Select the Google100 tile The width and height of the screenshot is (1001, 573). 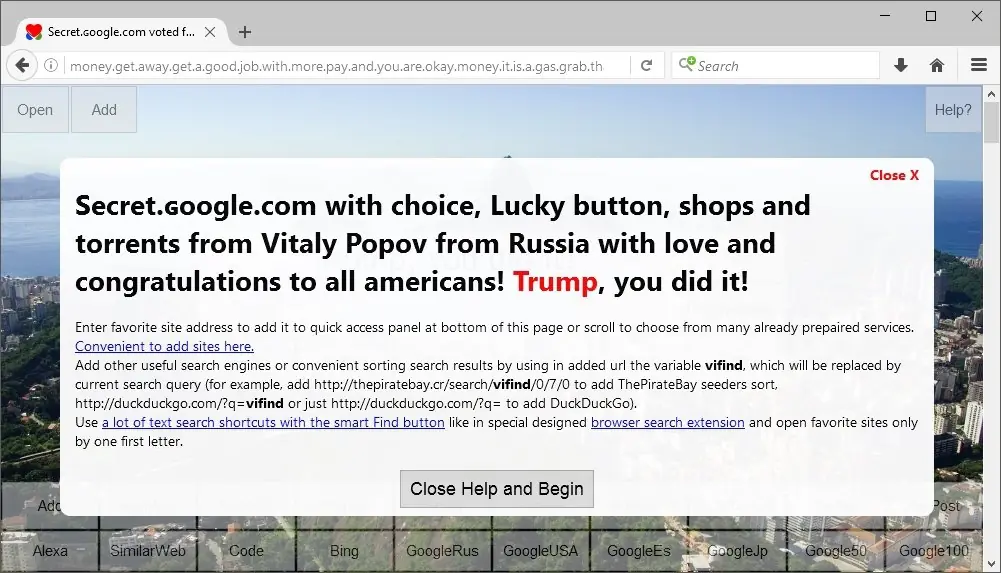pos(933,551)
